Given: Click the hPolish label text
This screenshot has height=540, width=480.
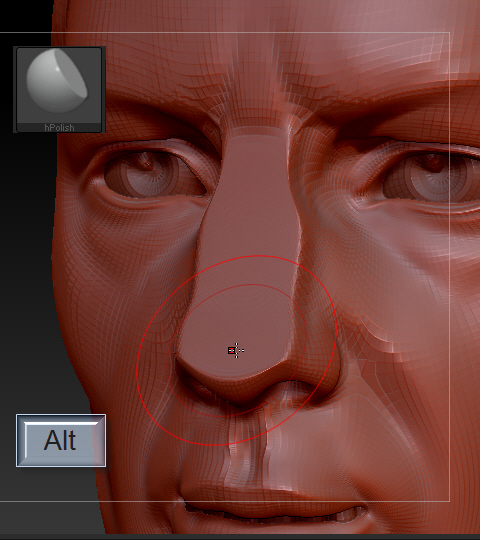Looking at the screenshot, I should 59,128.
